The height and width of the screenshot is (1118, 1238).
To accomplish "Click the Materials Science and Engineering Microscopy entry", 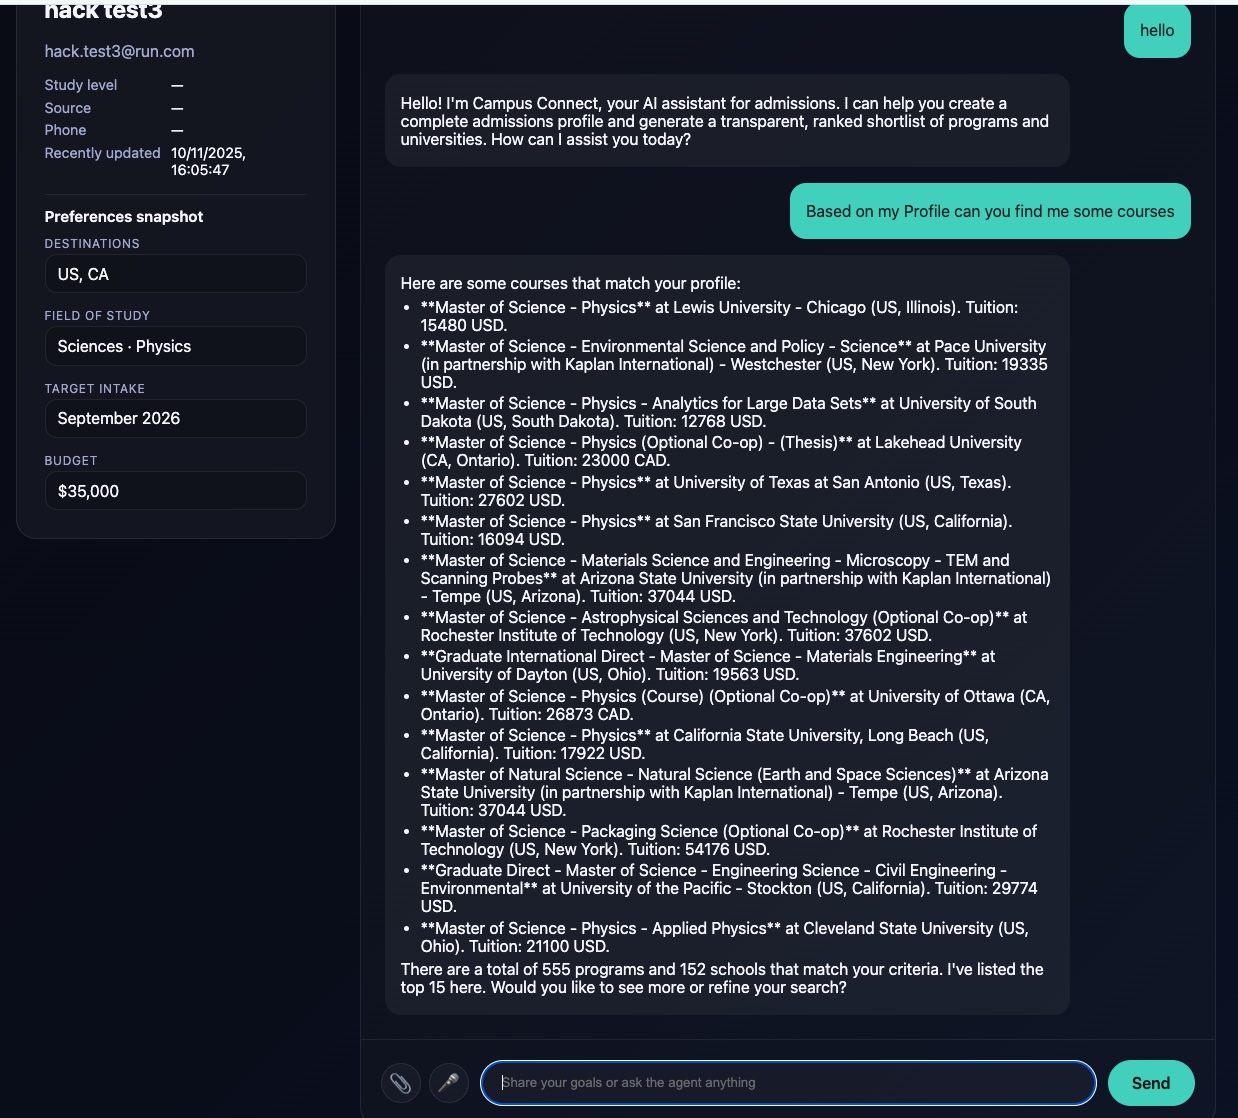I will click(x=736, y=578).
